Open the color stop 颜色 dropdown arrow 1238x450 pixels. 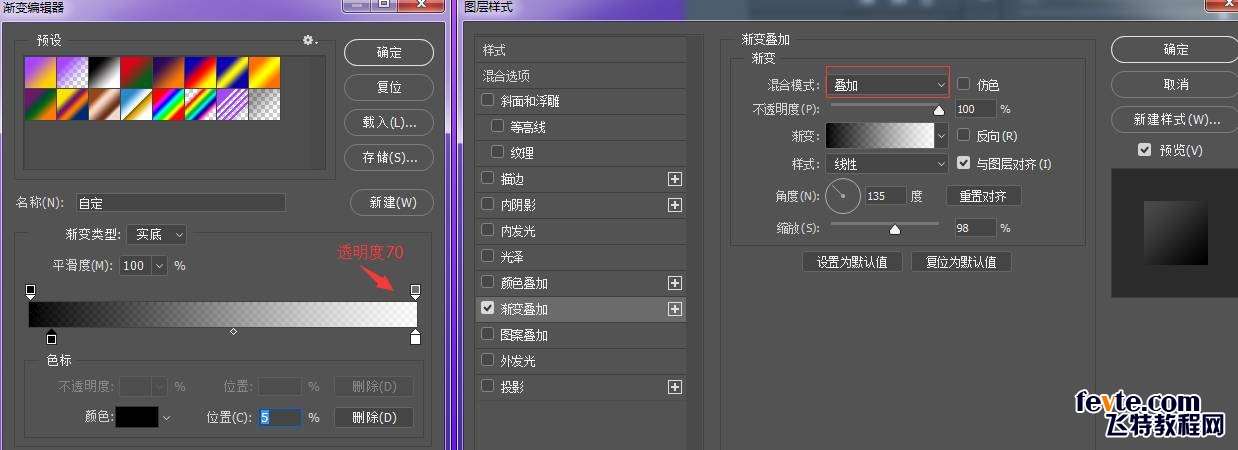tap(166, 418)
